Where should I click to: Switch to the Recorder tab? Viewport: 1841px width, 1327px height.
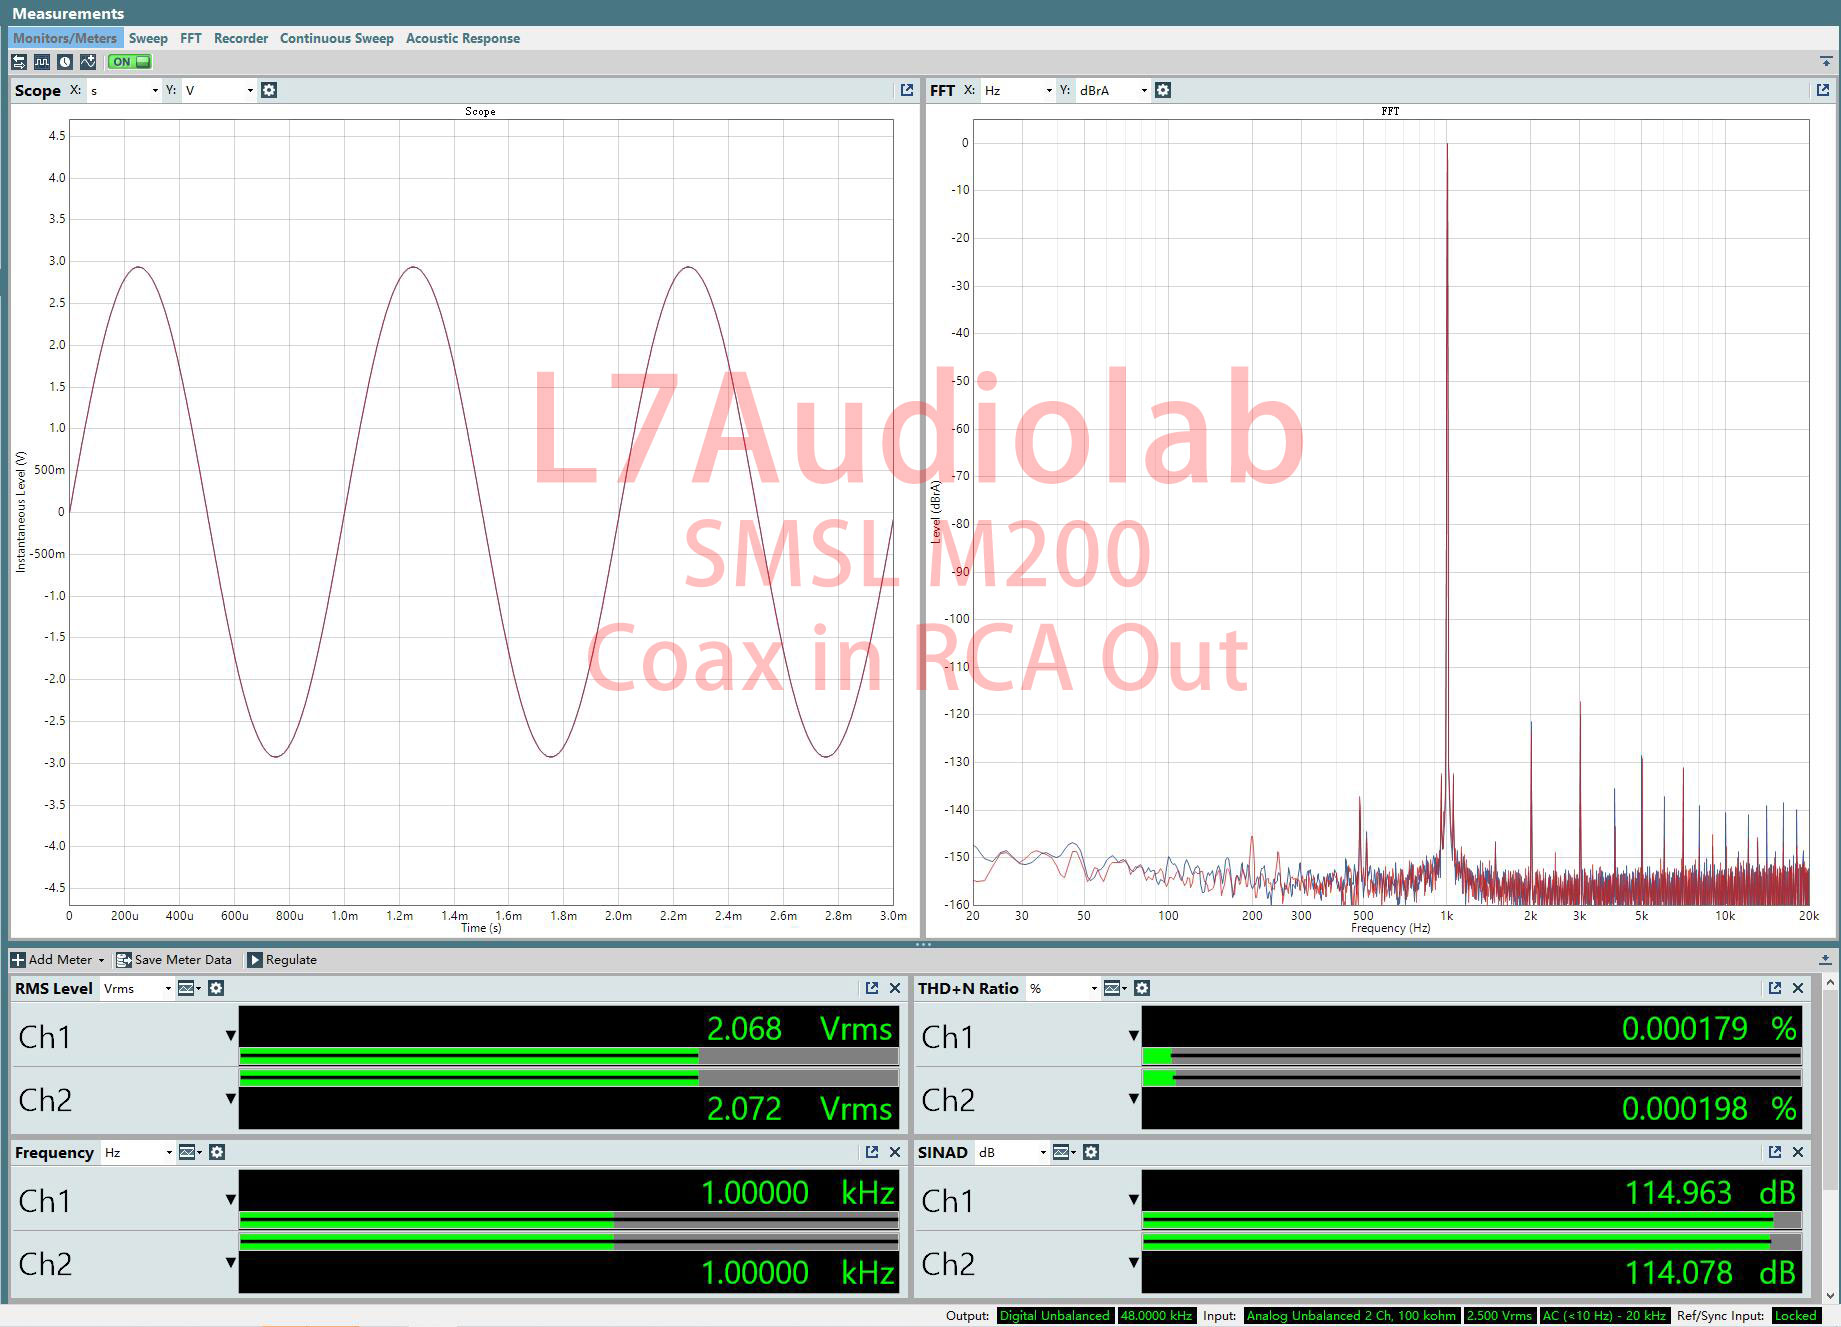point(241,38)
